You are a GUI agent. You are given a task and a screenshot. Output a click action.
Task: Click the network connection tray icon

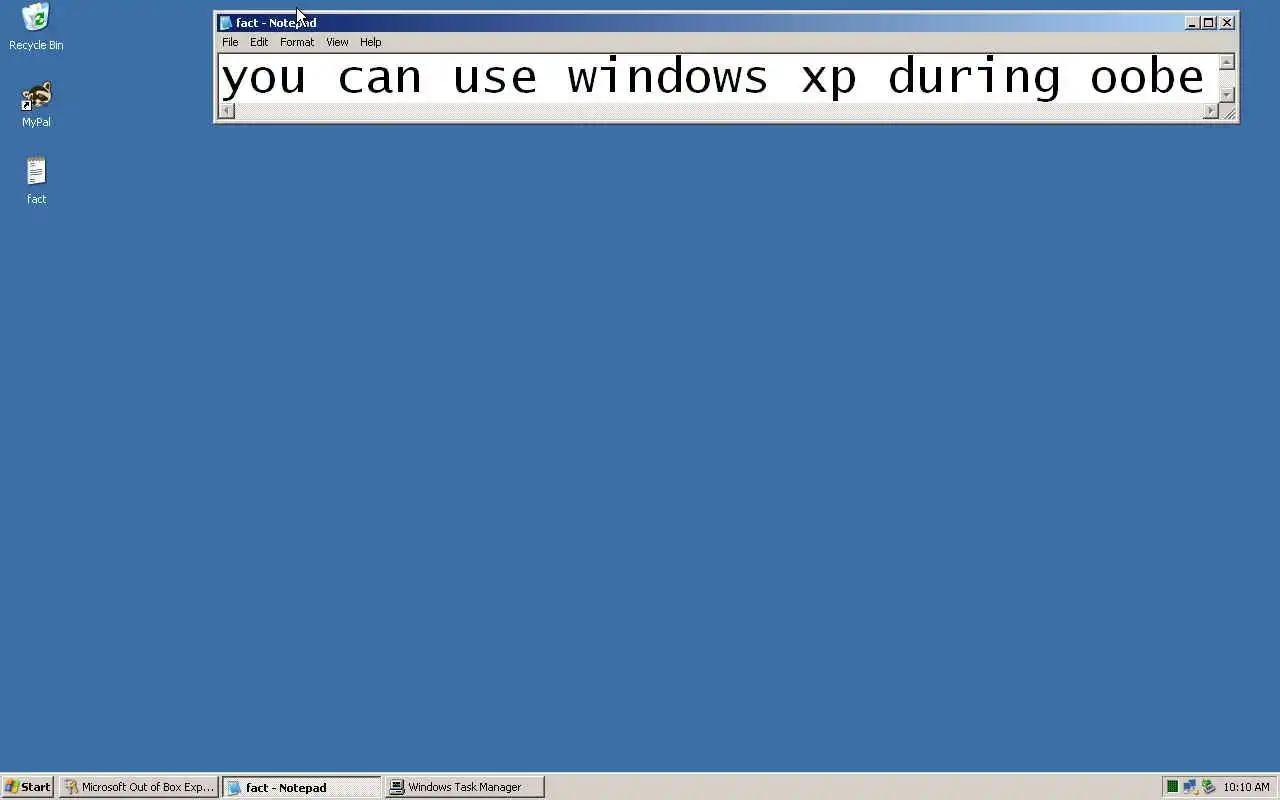click(x=1190, y=787)
